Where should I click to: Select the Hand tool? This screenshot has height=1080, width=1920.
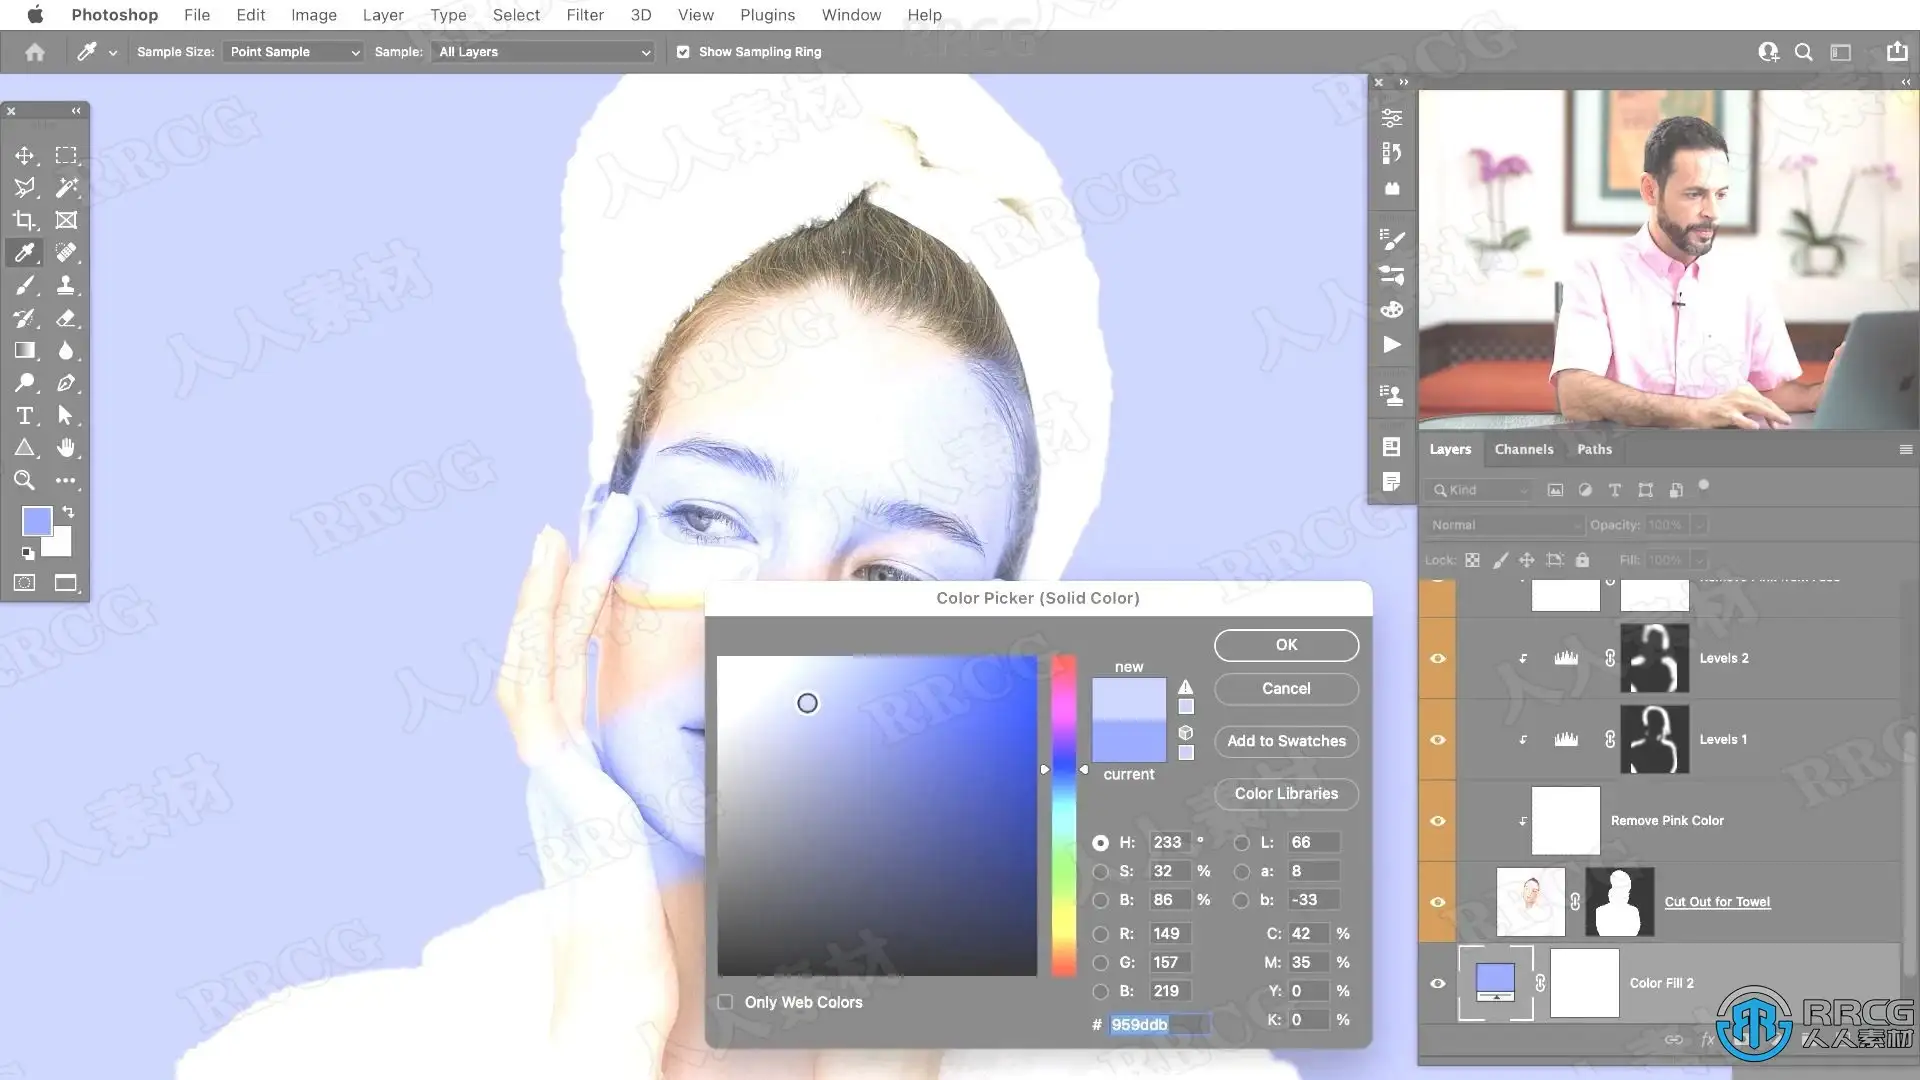[x=66, y=448]
